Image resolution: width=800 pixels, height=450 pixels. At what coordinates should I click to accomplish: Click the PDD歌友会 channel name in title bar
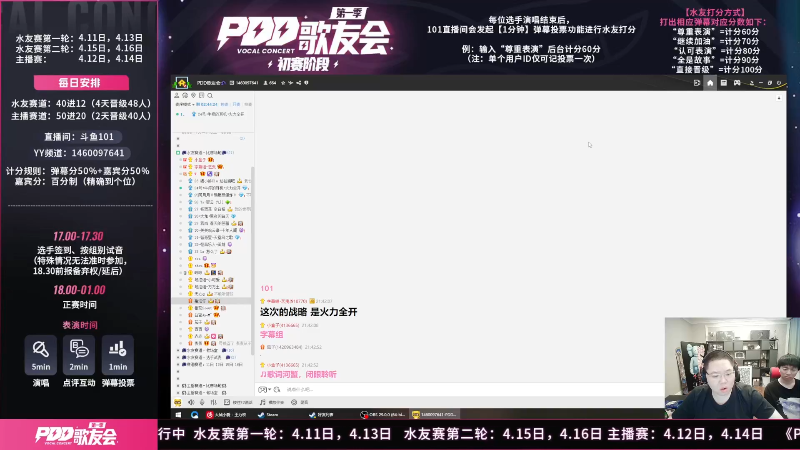pos(211,83)
